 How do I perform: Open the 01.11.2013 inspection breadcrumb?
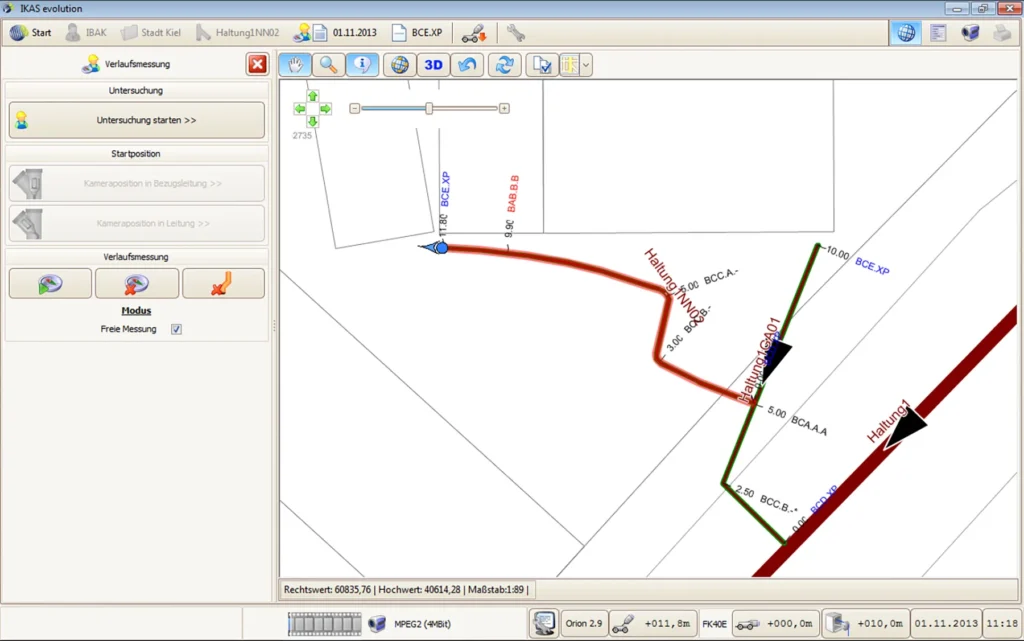(335, 32)
